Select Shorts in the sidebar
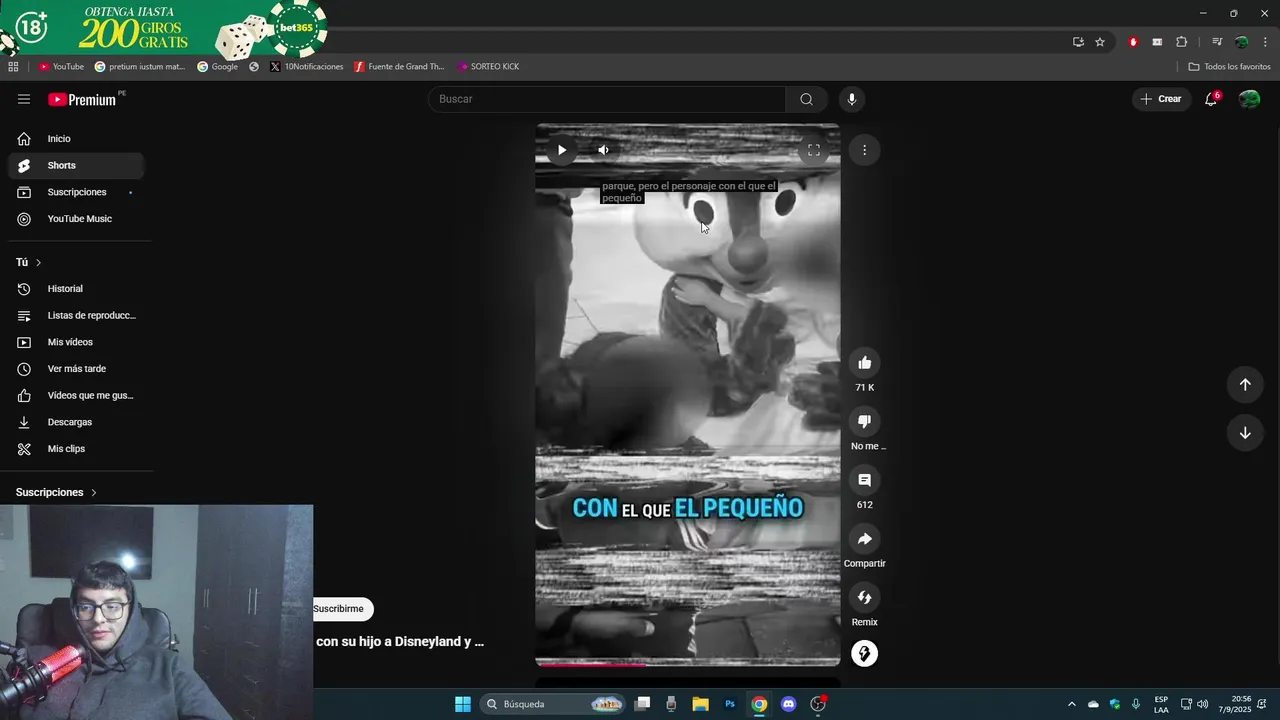This screenshot has height=720, width=1280. click(x=76, y=165)
